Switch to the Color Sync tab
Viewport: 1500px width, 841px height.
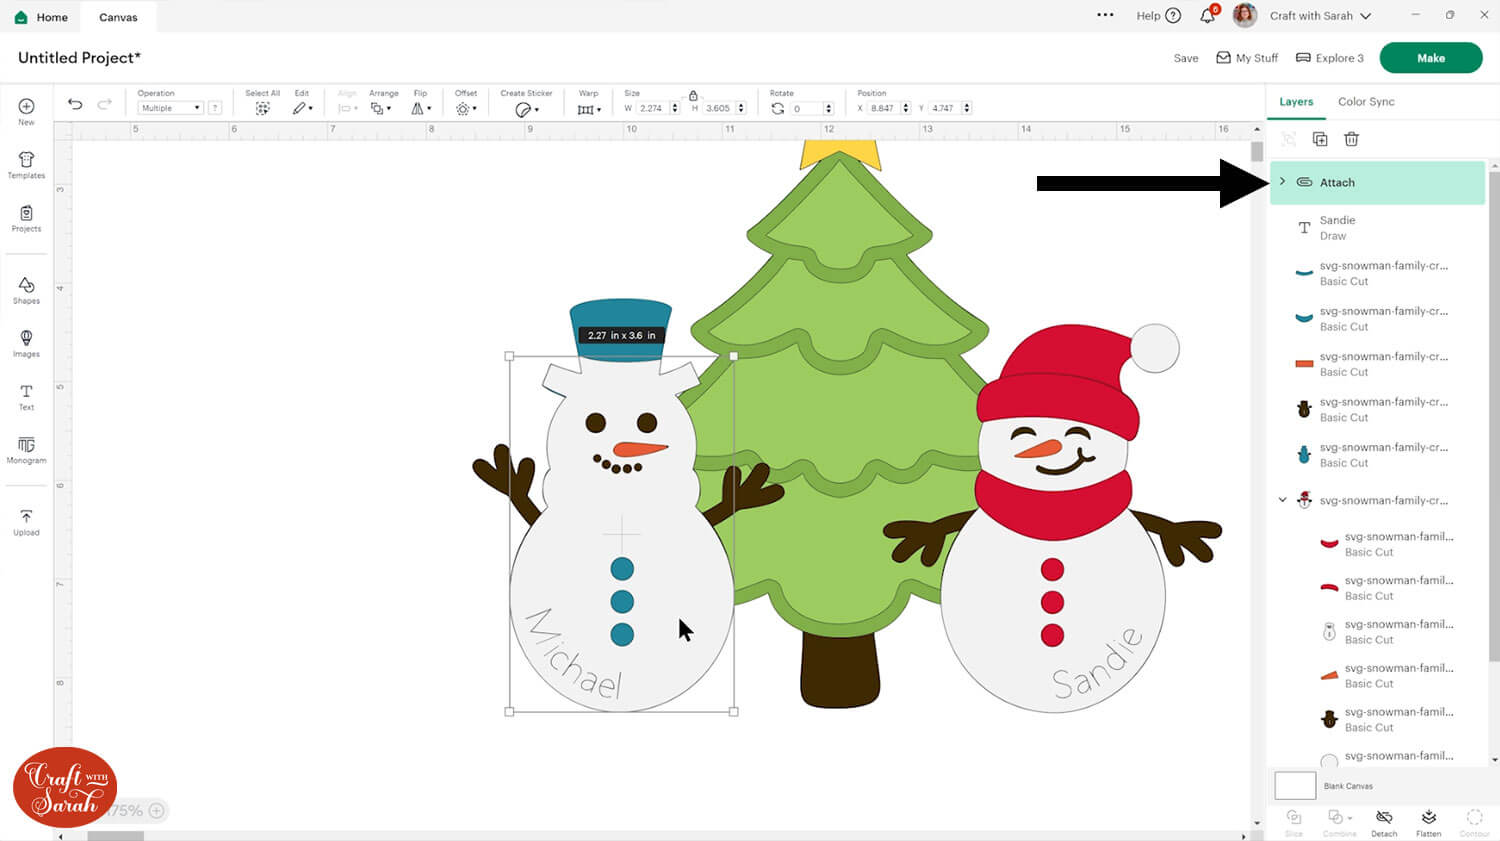click(x=1366, y=102)
